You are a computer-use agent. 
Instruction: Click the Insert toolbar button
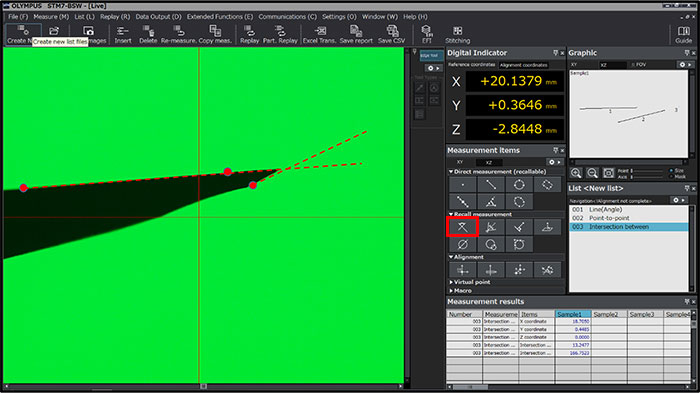pyautogui.click(x=123, y=34)
